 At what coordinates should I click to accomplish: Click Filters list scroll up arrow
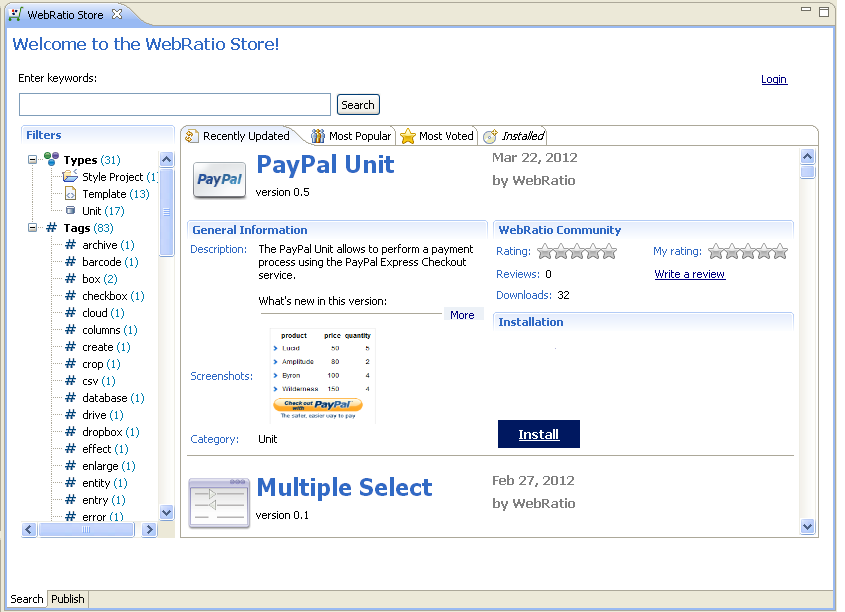(167, 159)
